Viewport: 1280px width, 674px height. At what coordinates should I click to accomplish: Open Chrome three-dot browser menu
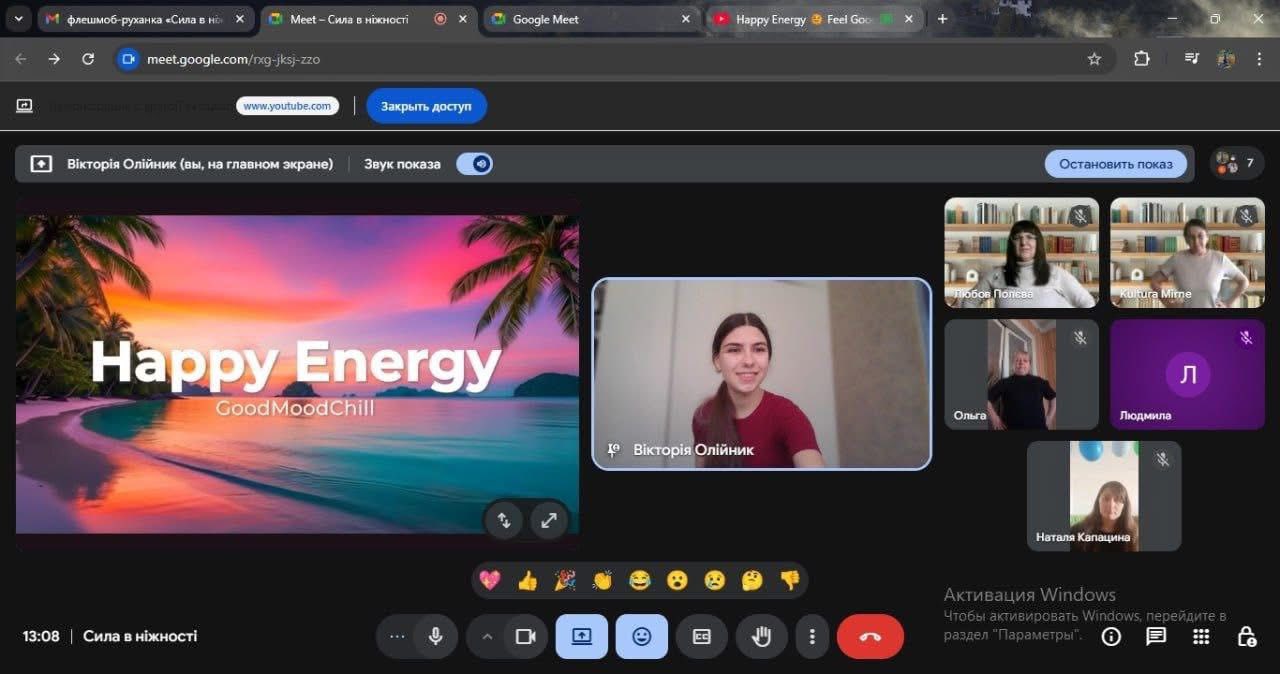coord(1257,59)
